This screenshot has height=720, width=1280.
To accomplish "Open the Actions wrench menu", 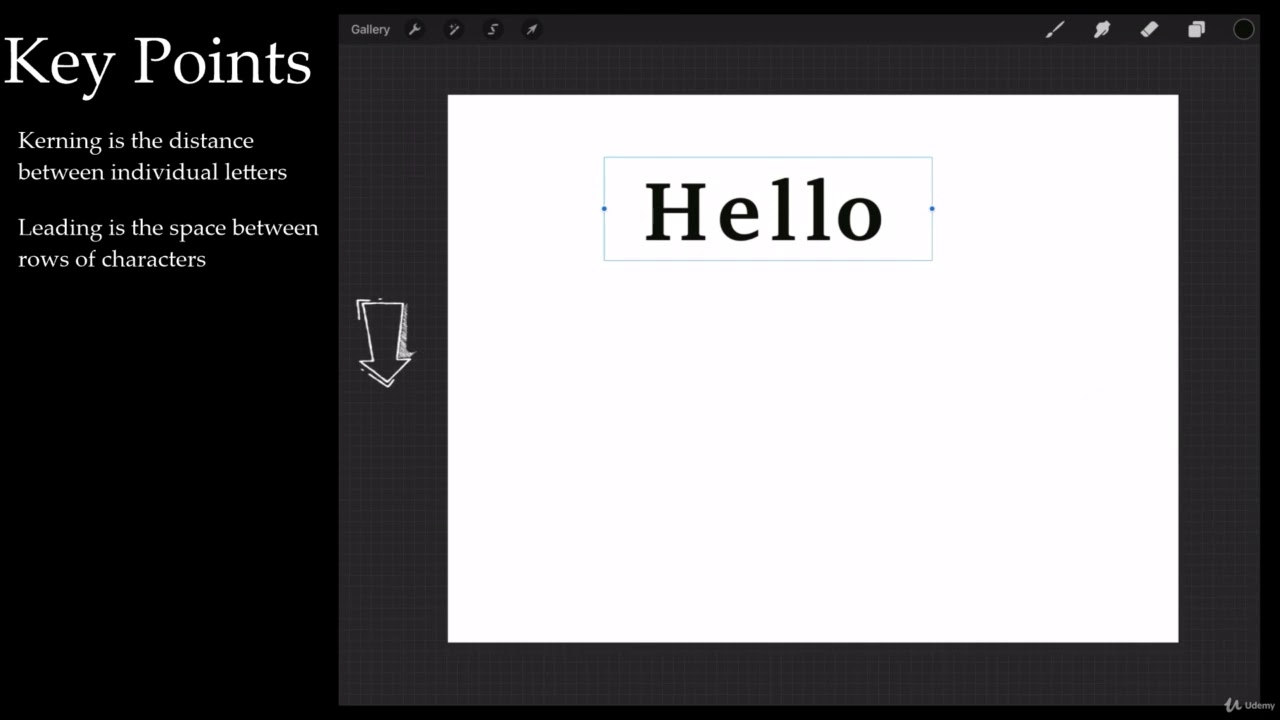I will (x=414, y=30).
